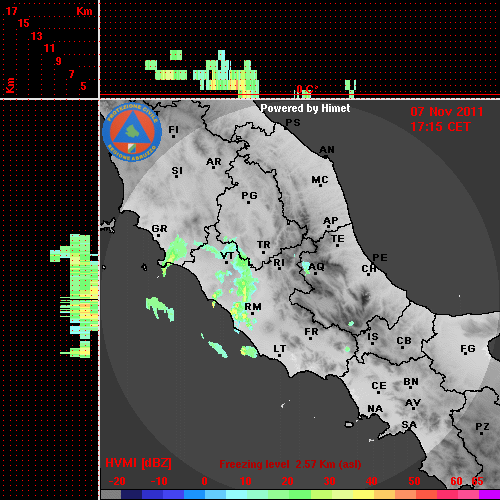Image resolution: width=500 pixels, height=500 pixels.
Task: Click the AV city marker
Action: [413, 404]
